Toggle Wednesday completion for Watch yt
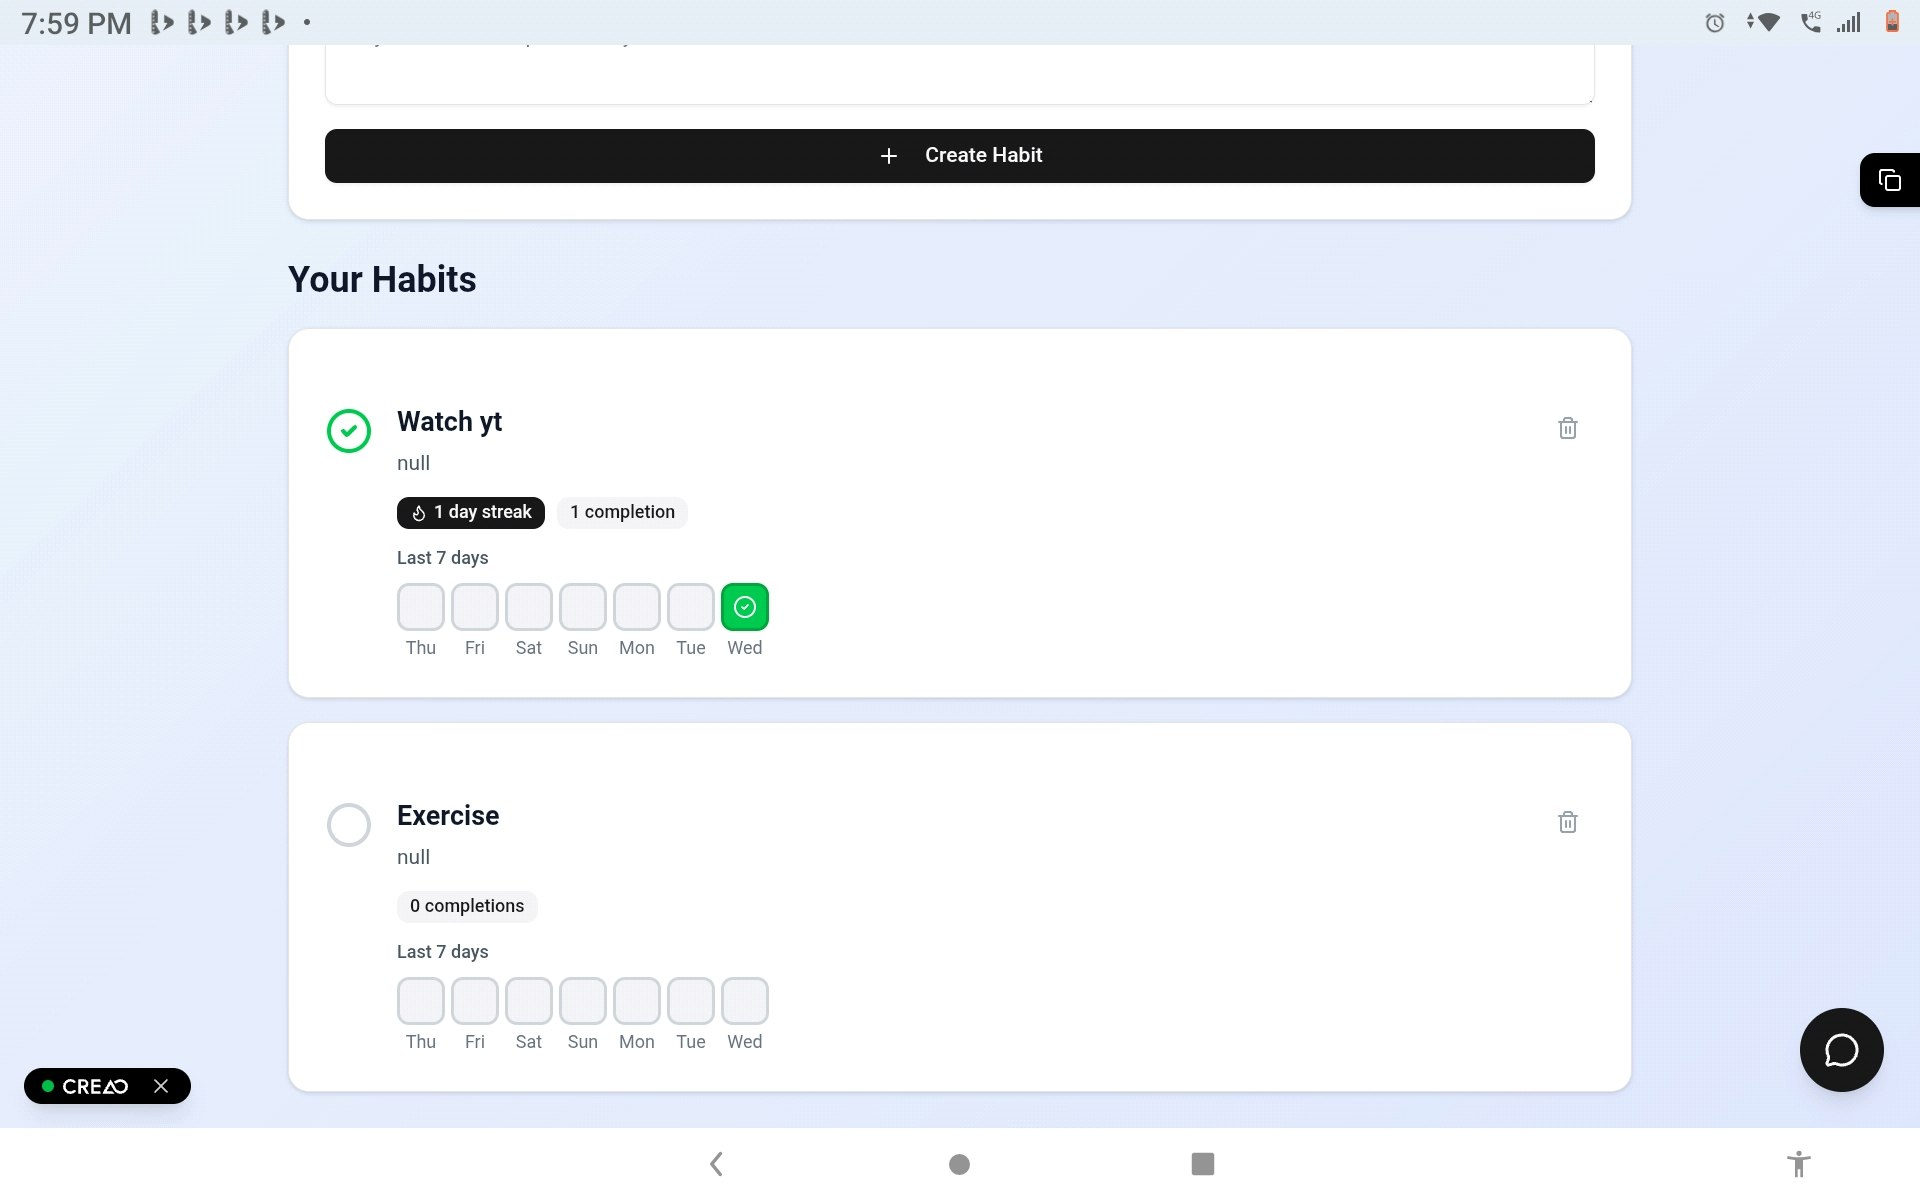 (744, 607)
